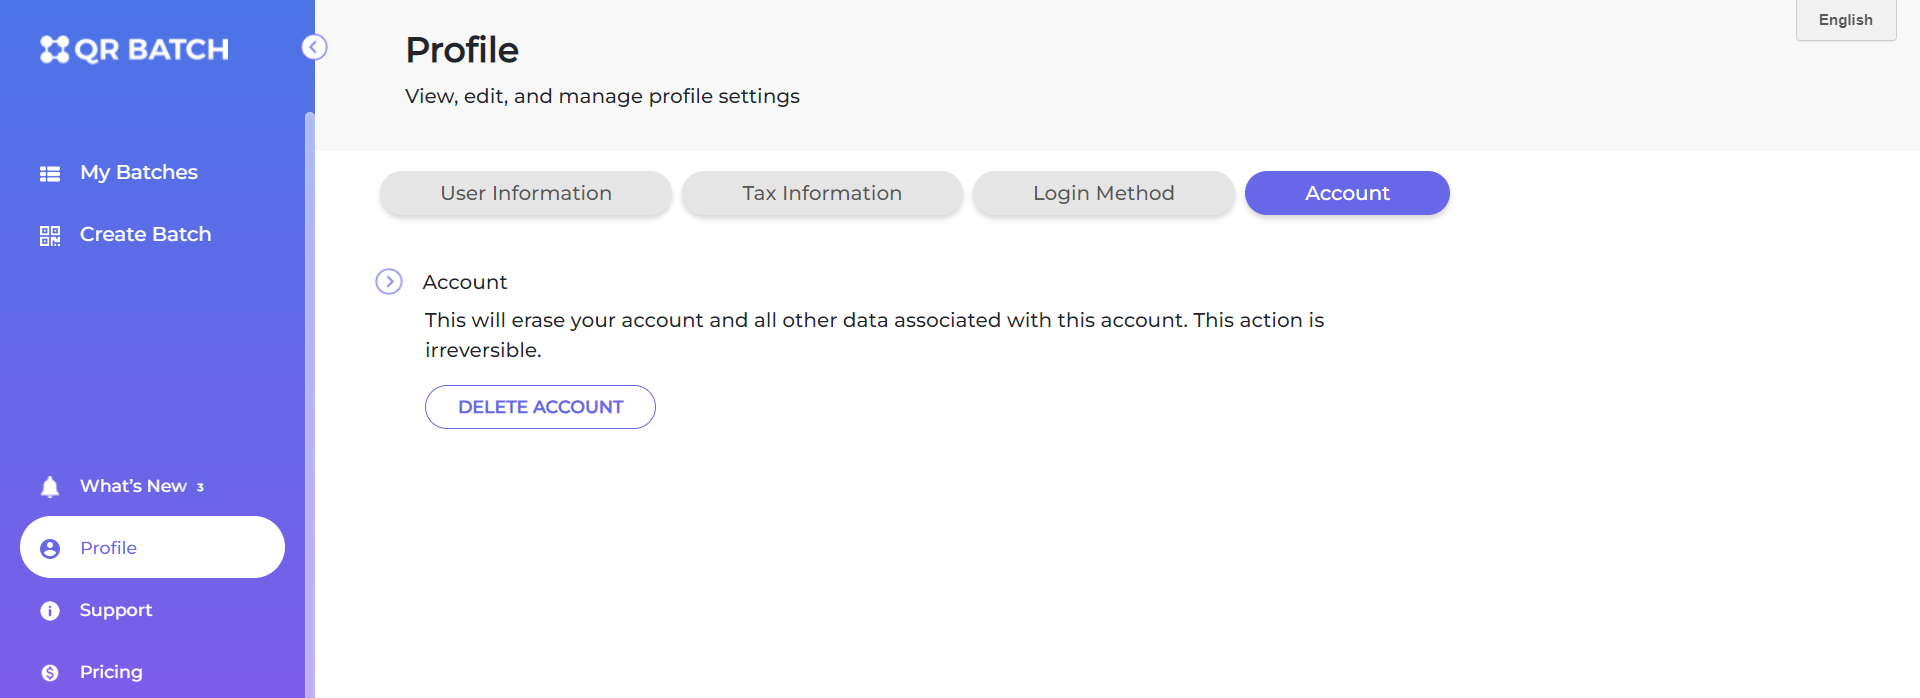1920x698 pixels.
Task: Select the Account tab
Action: 1347,193
